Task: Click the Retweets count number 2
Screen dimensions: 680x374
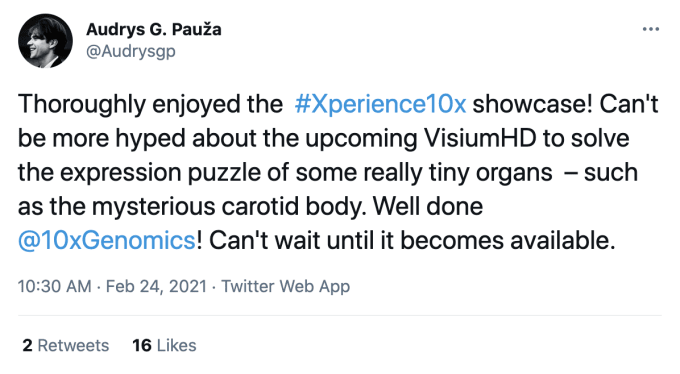Action: [27, 345]
